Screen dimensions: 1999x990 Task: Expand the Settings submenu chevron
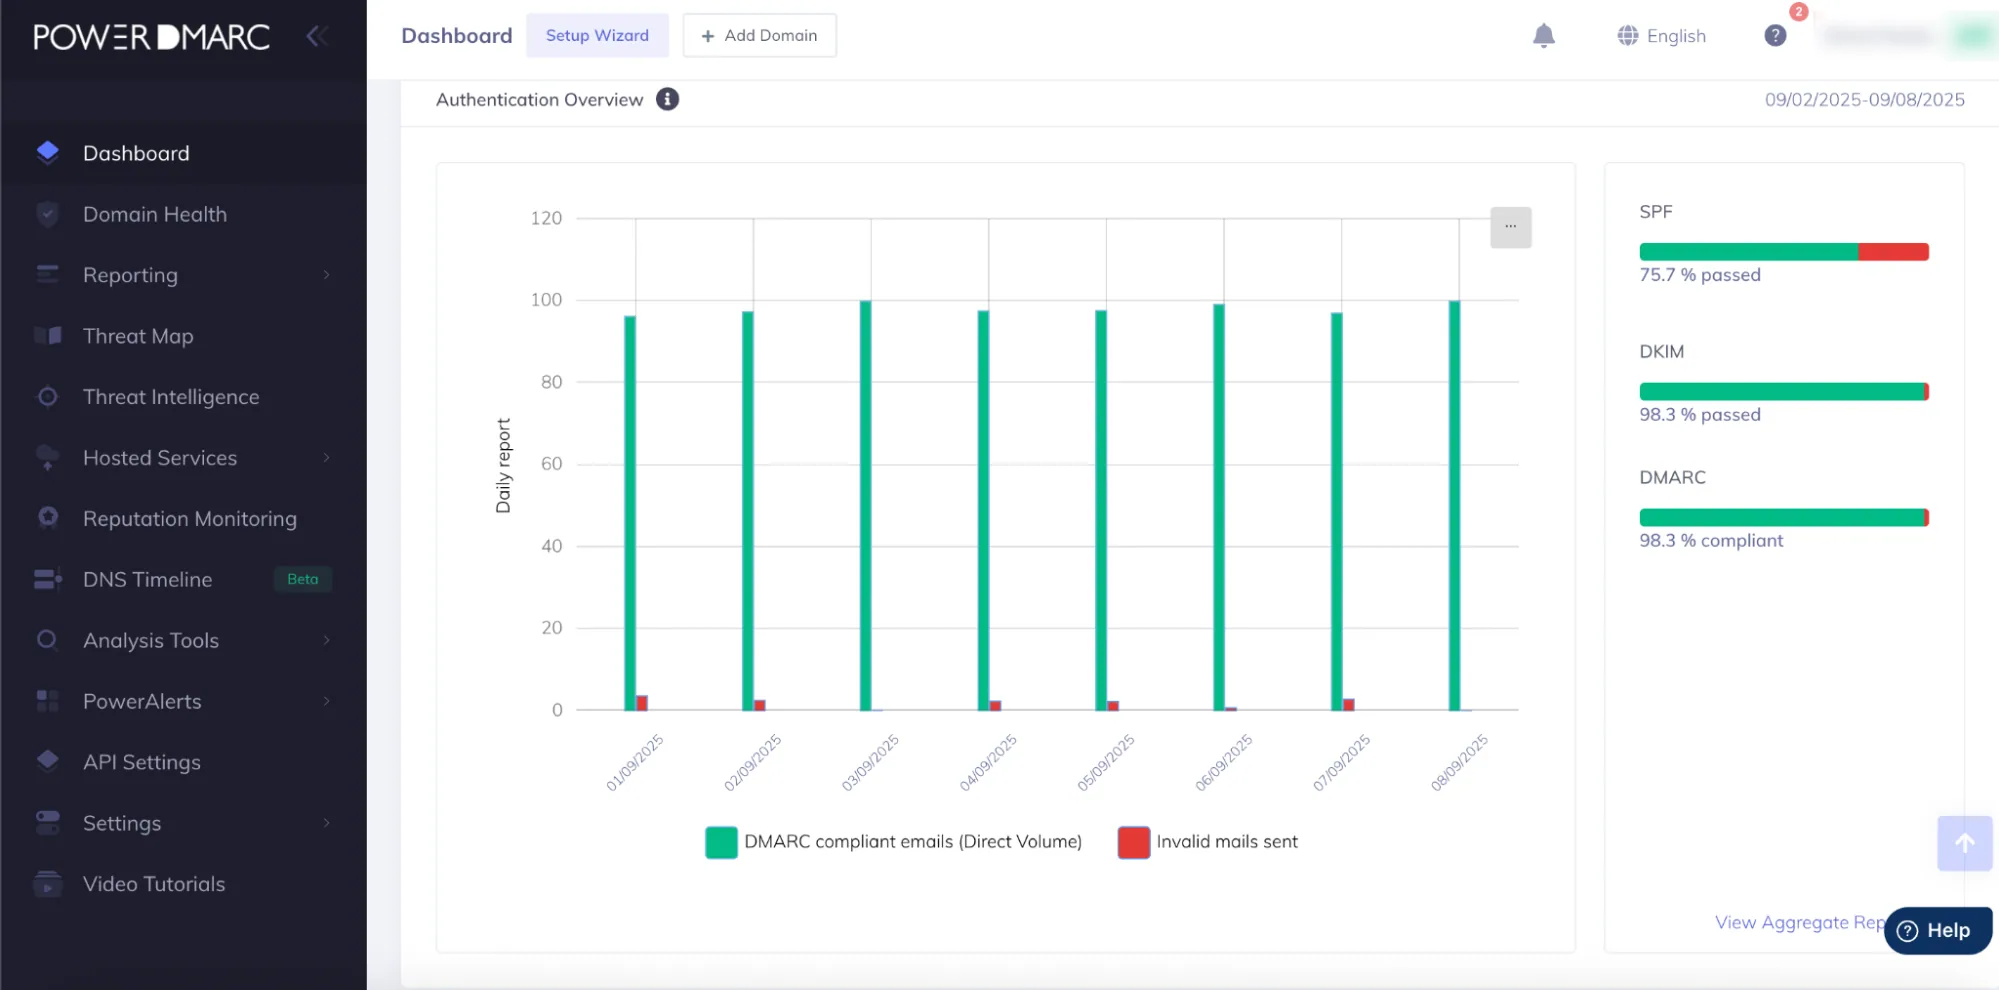tap(326, 822)
